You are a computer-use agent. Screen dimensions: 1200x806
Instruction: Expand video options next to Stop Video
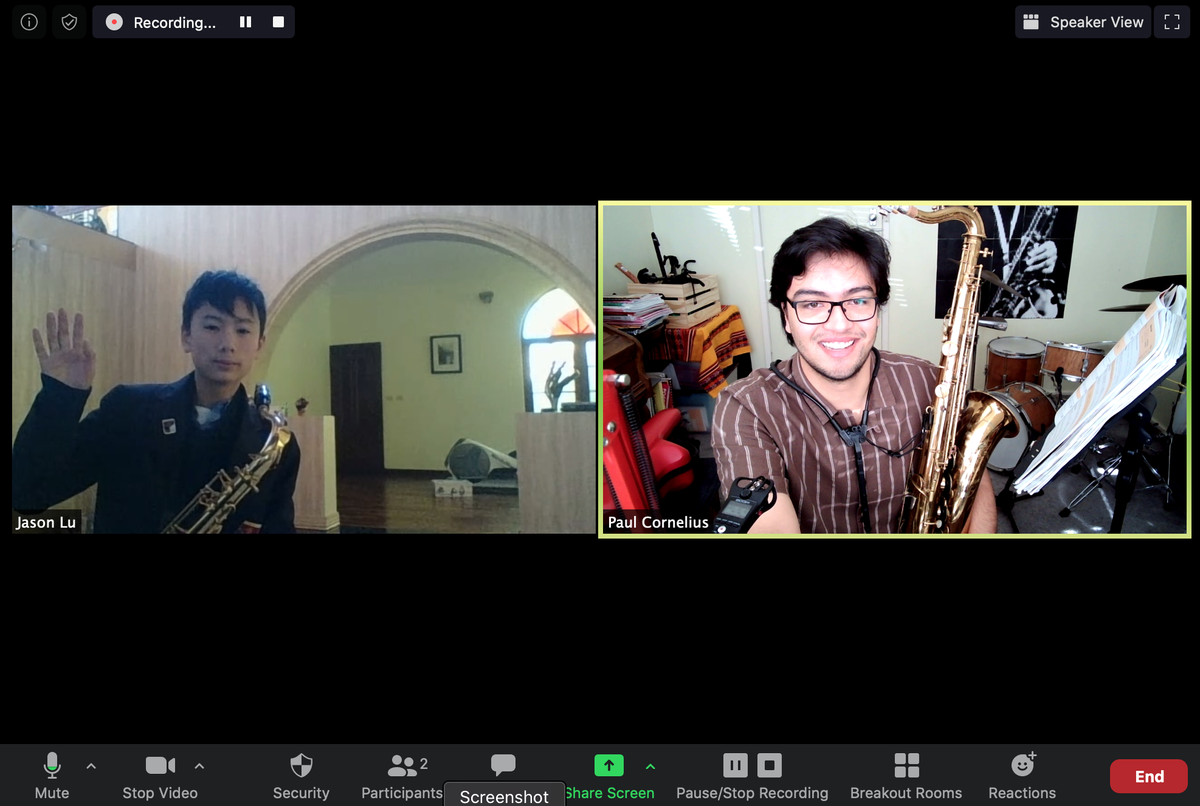pos(199,766)
